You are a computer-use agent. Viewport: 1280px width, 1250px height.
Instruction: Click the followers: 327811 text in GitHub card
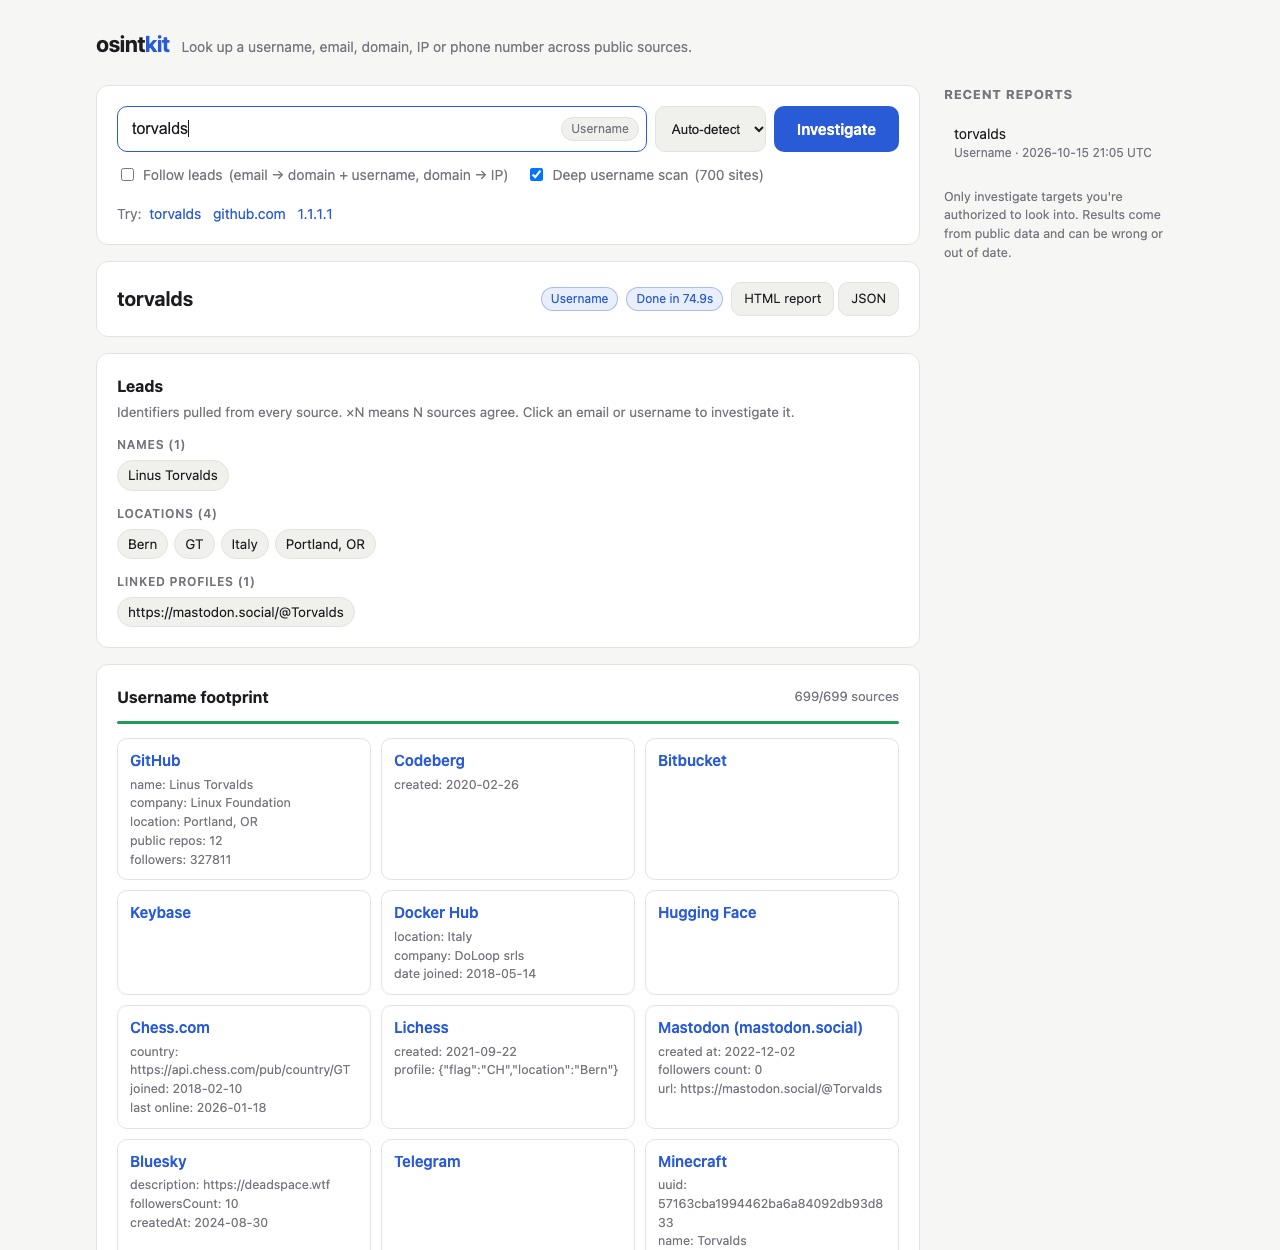coord(181,860)
